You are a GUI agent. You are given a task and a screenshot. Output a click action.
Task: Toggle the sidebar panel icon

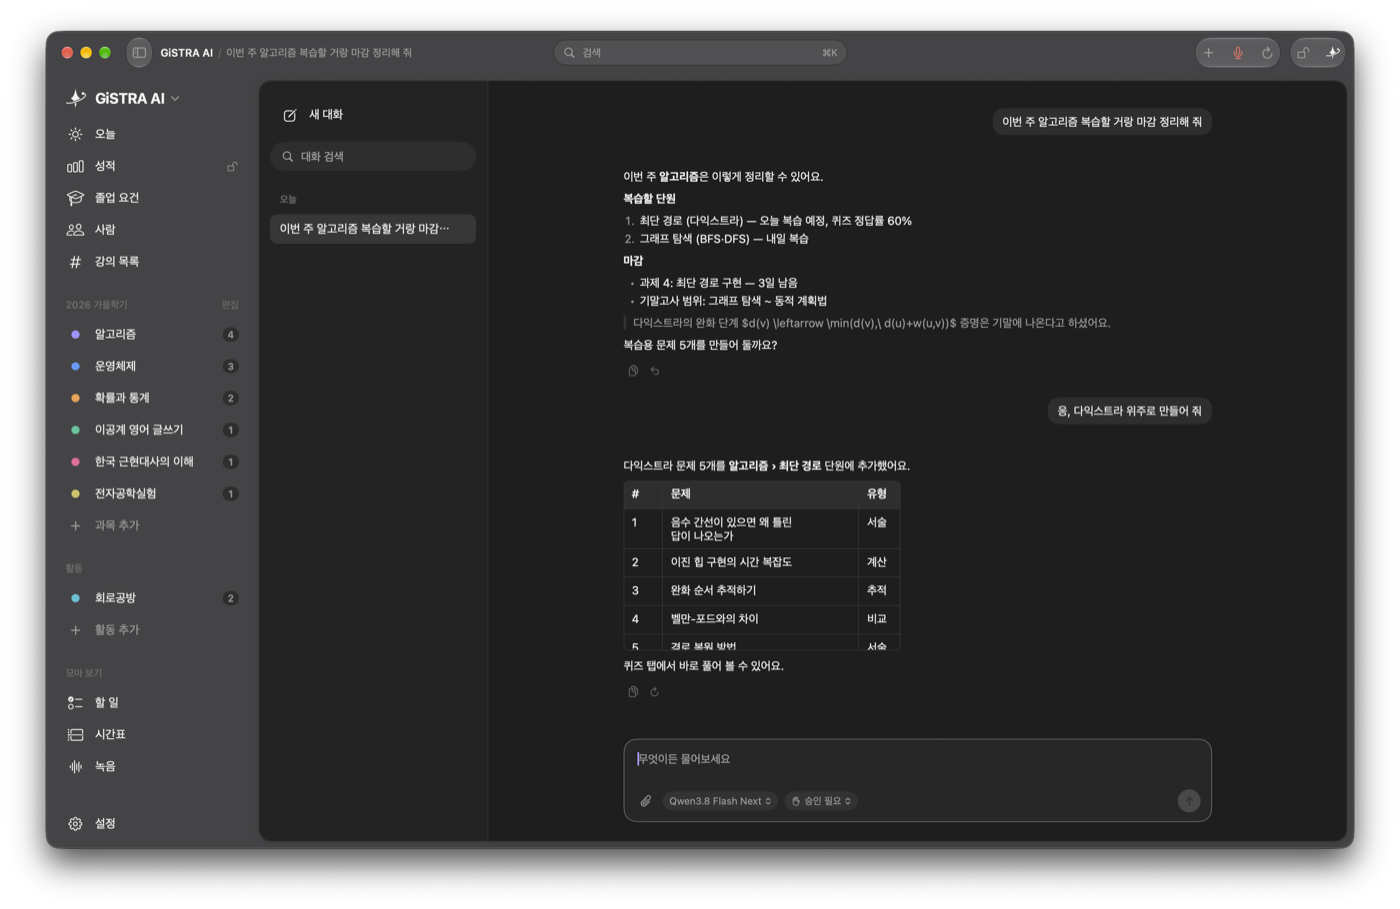(139, 53)
